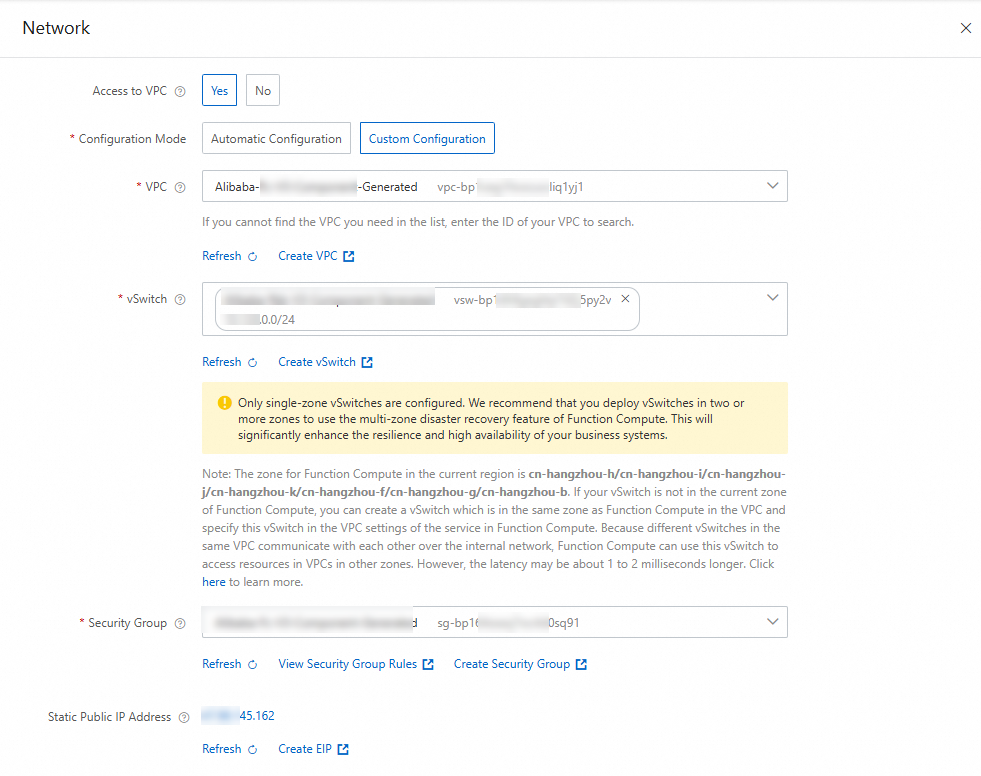Open the VPC dropdown list
The image size is (981, 776).
click(494, 186)
